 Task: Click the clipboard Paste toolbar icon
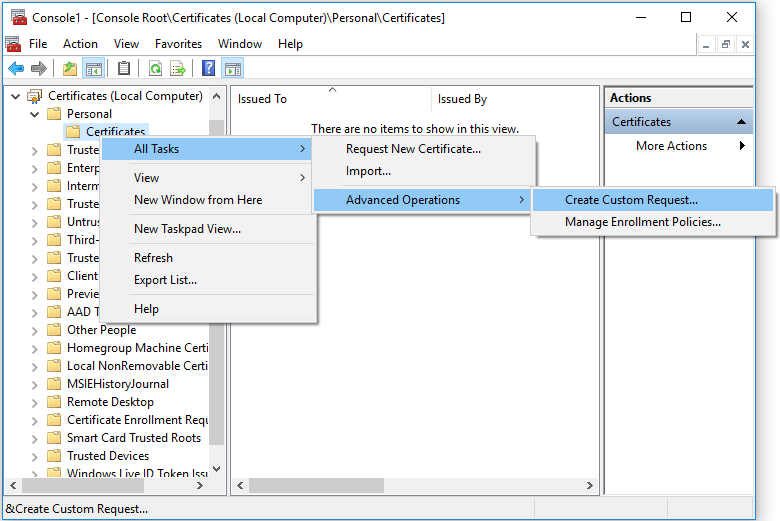coord(124,68)
